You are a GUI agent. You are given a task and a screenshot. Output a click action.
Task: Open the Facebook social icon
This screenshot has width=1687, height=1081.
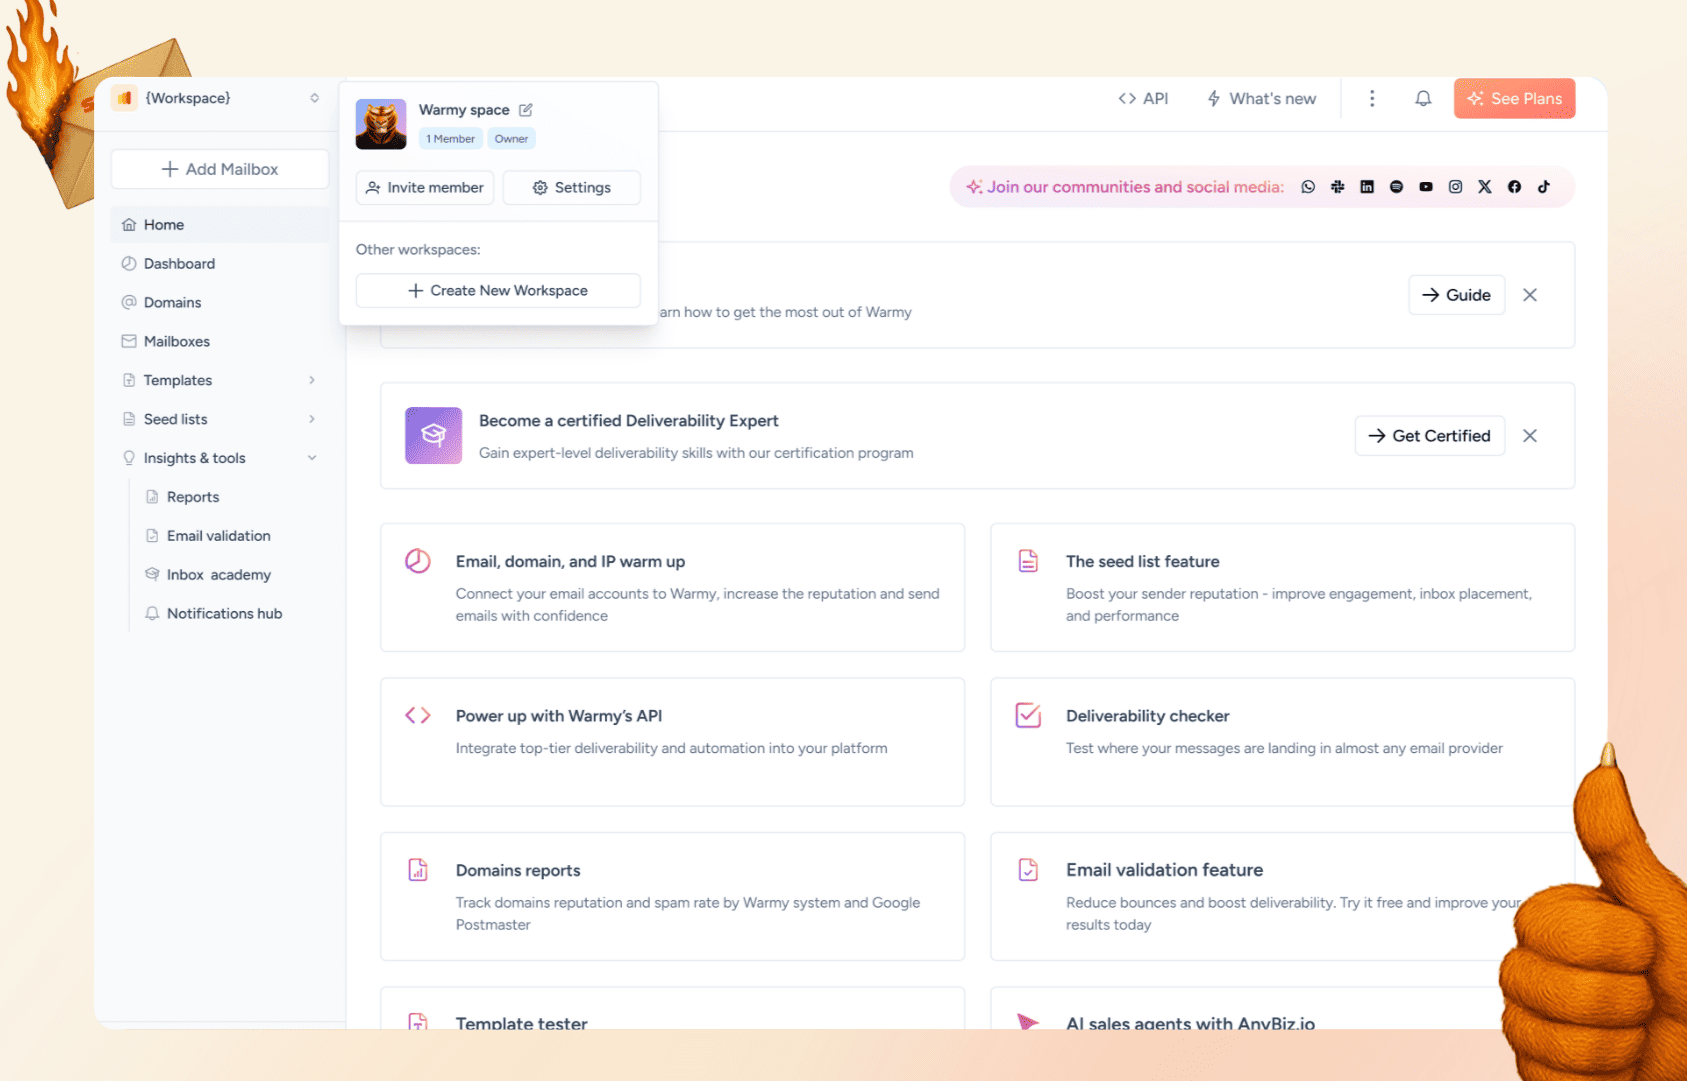[1514, 187]
